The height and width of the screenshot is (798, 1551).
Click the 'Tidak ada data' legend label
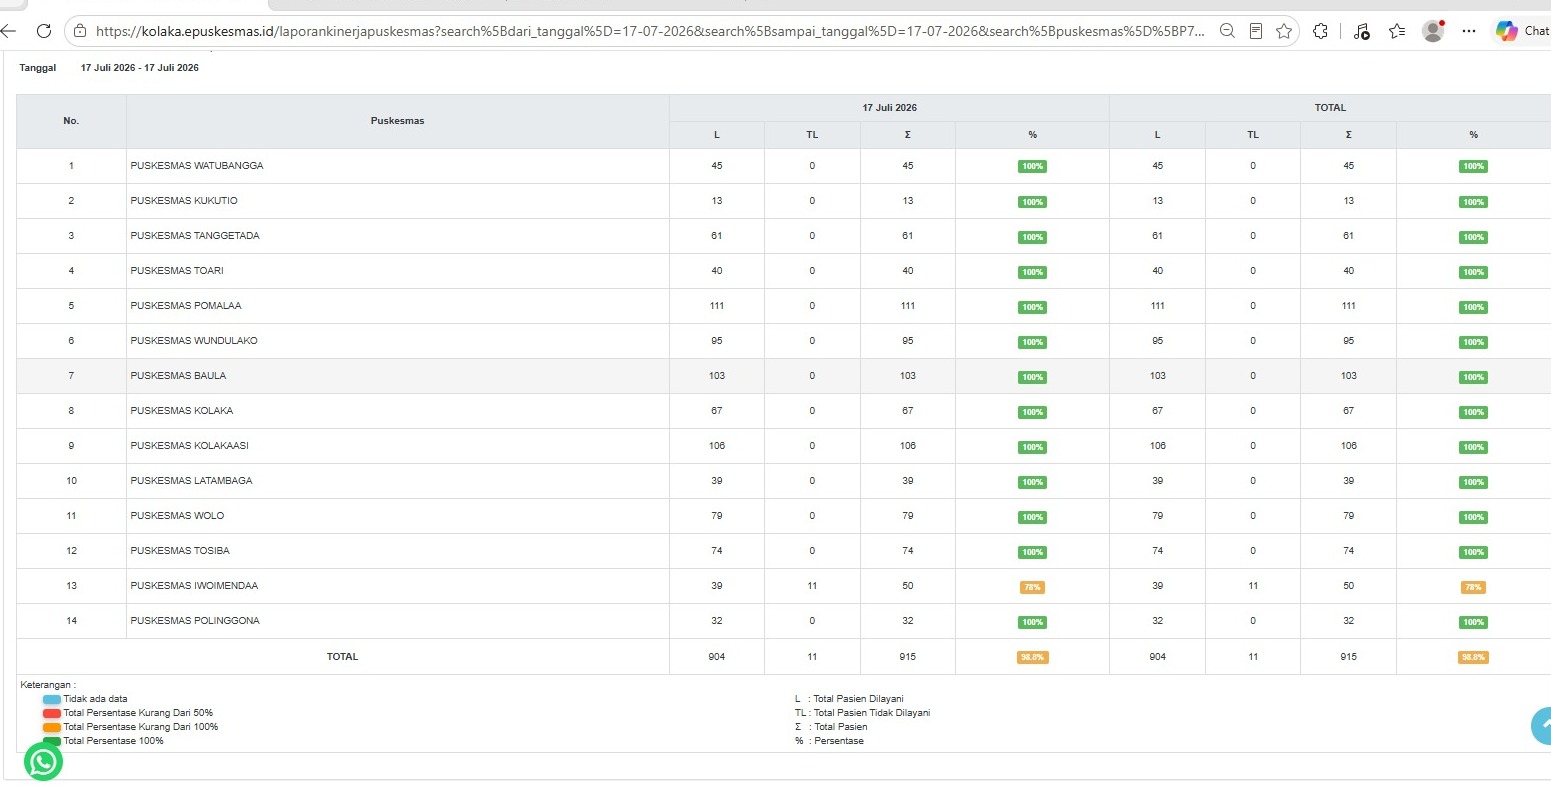pyautogui.click(x=95, y=699)
